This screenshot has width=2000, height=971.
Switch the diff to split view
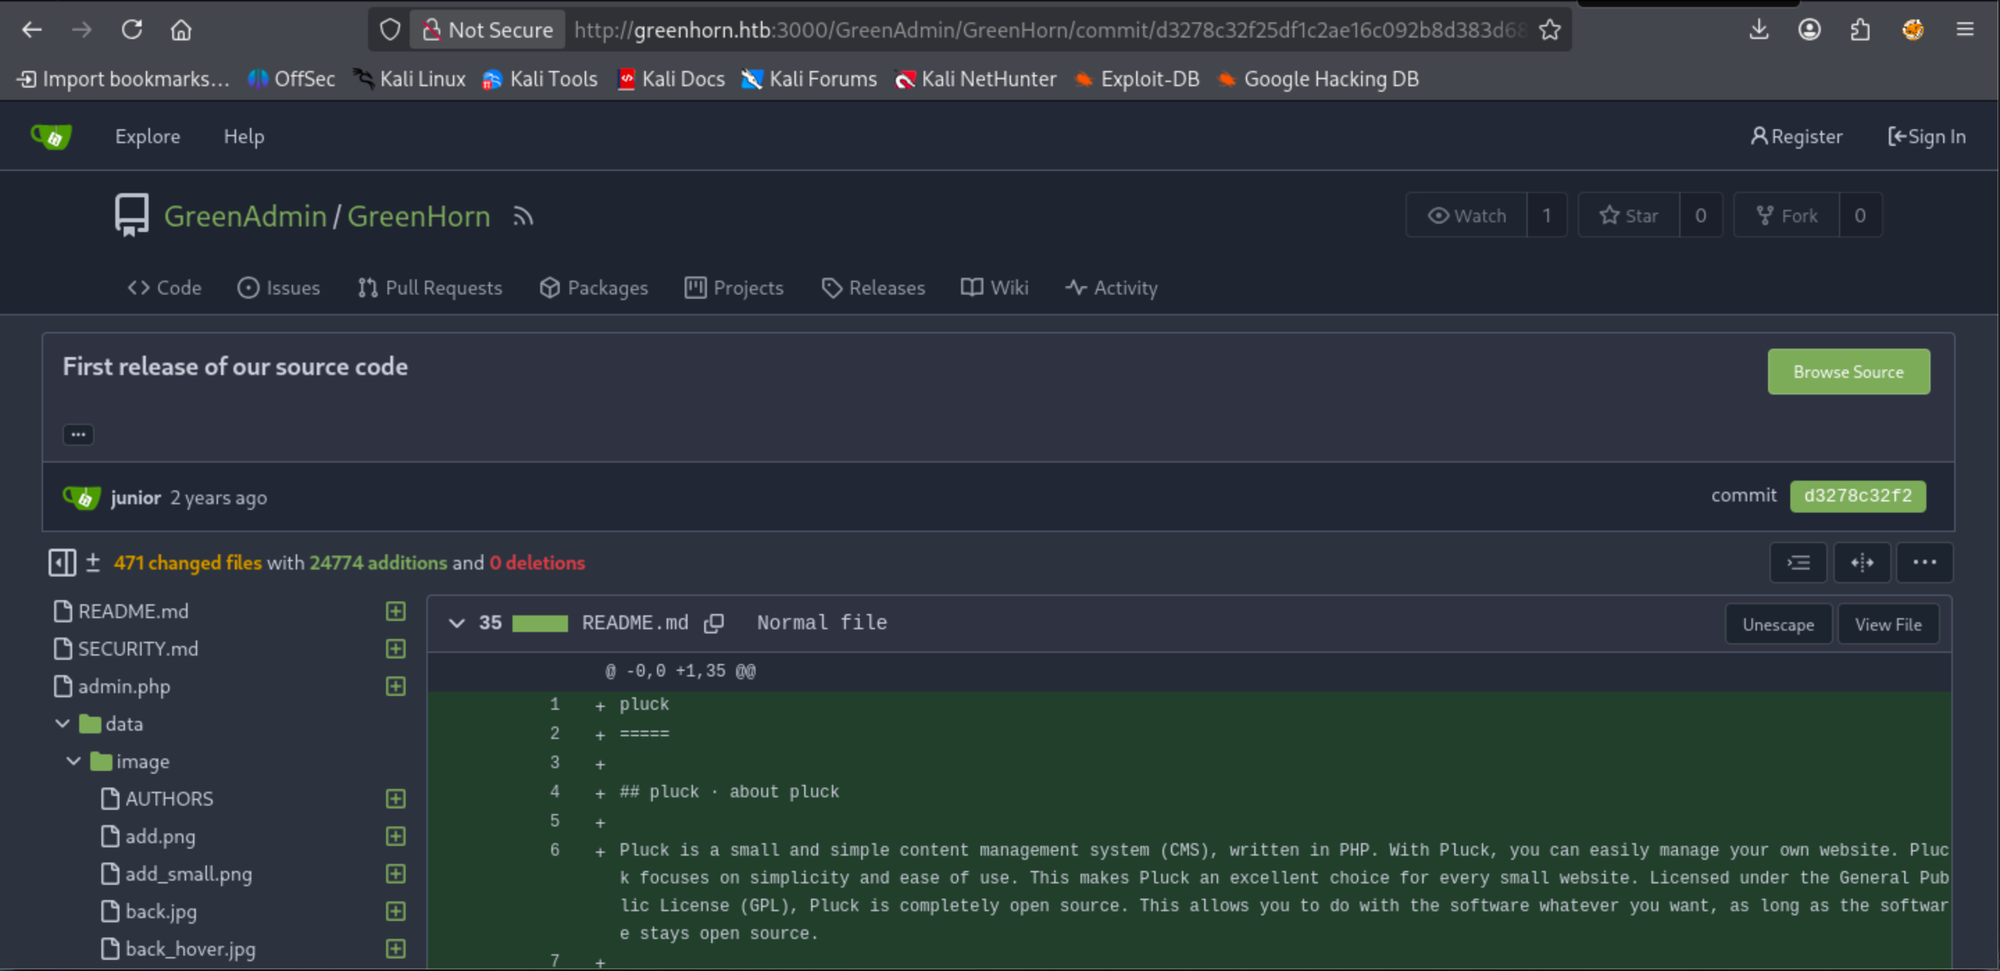point(1861,563)
